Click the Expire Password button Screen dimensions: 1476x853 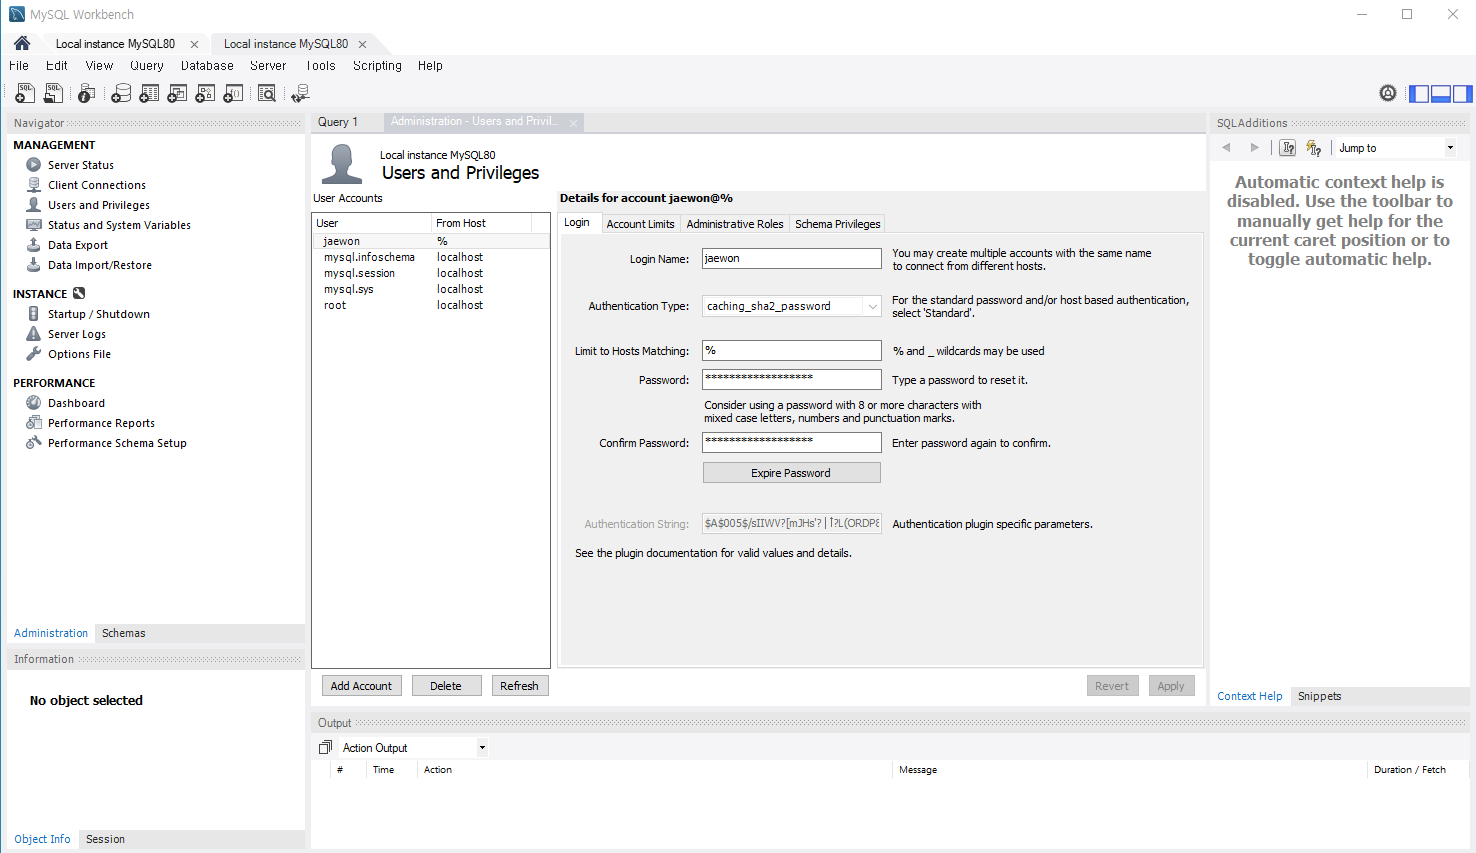(791, 473)
